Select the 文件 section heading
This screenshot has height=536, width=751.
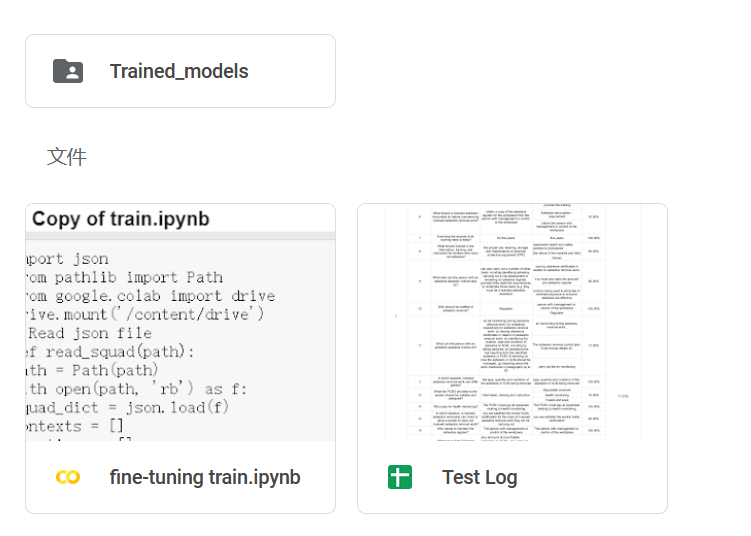(x=67, y=157)
